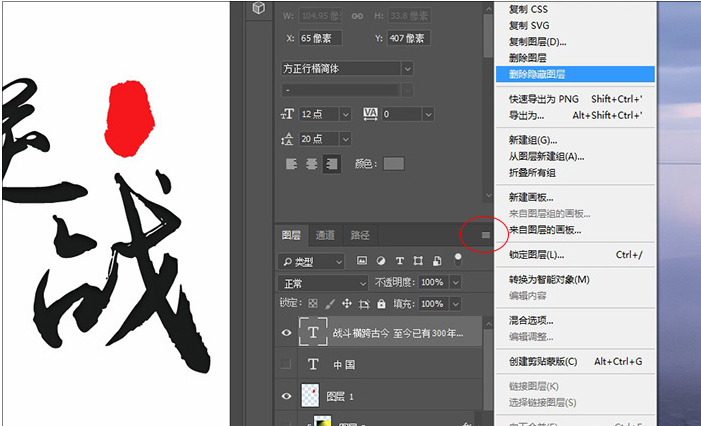Open the tracking value 0 dropdown
The width and height of the screenshot is (701, 426).
(428, 114)
